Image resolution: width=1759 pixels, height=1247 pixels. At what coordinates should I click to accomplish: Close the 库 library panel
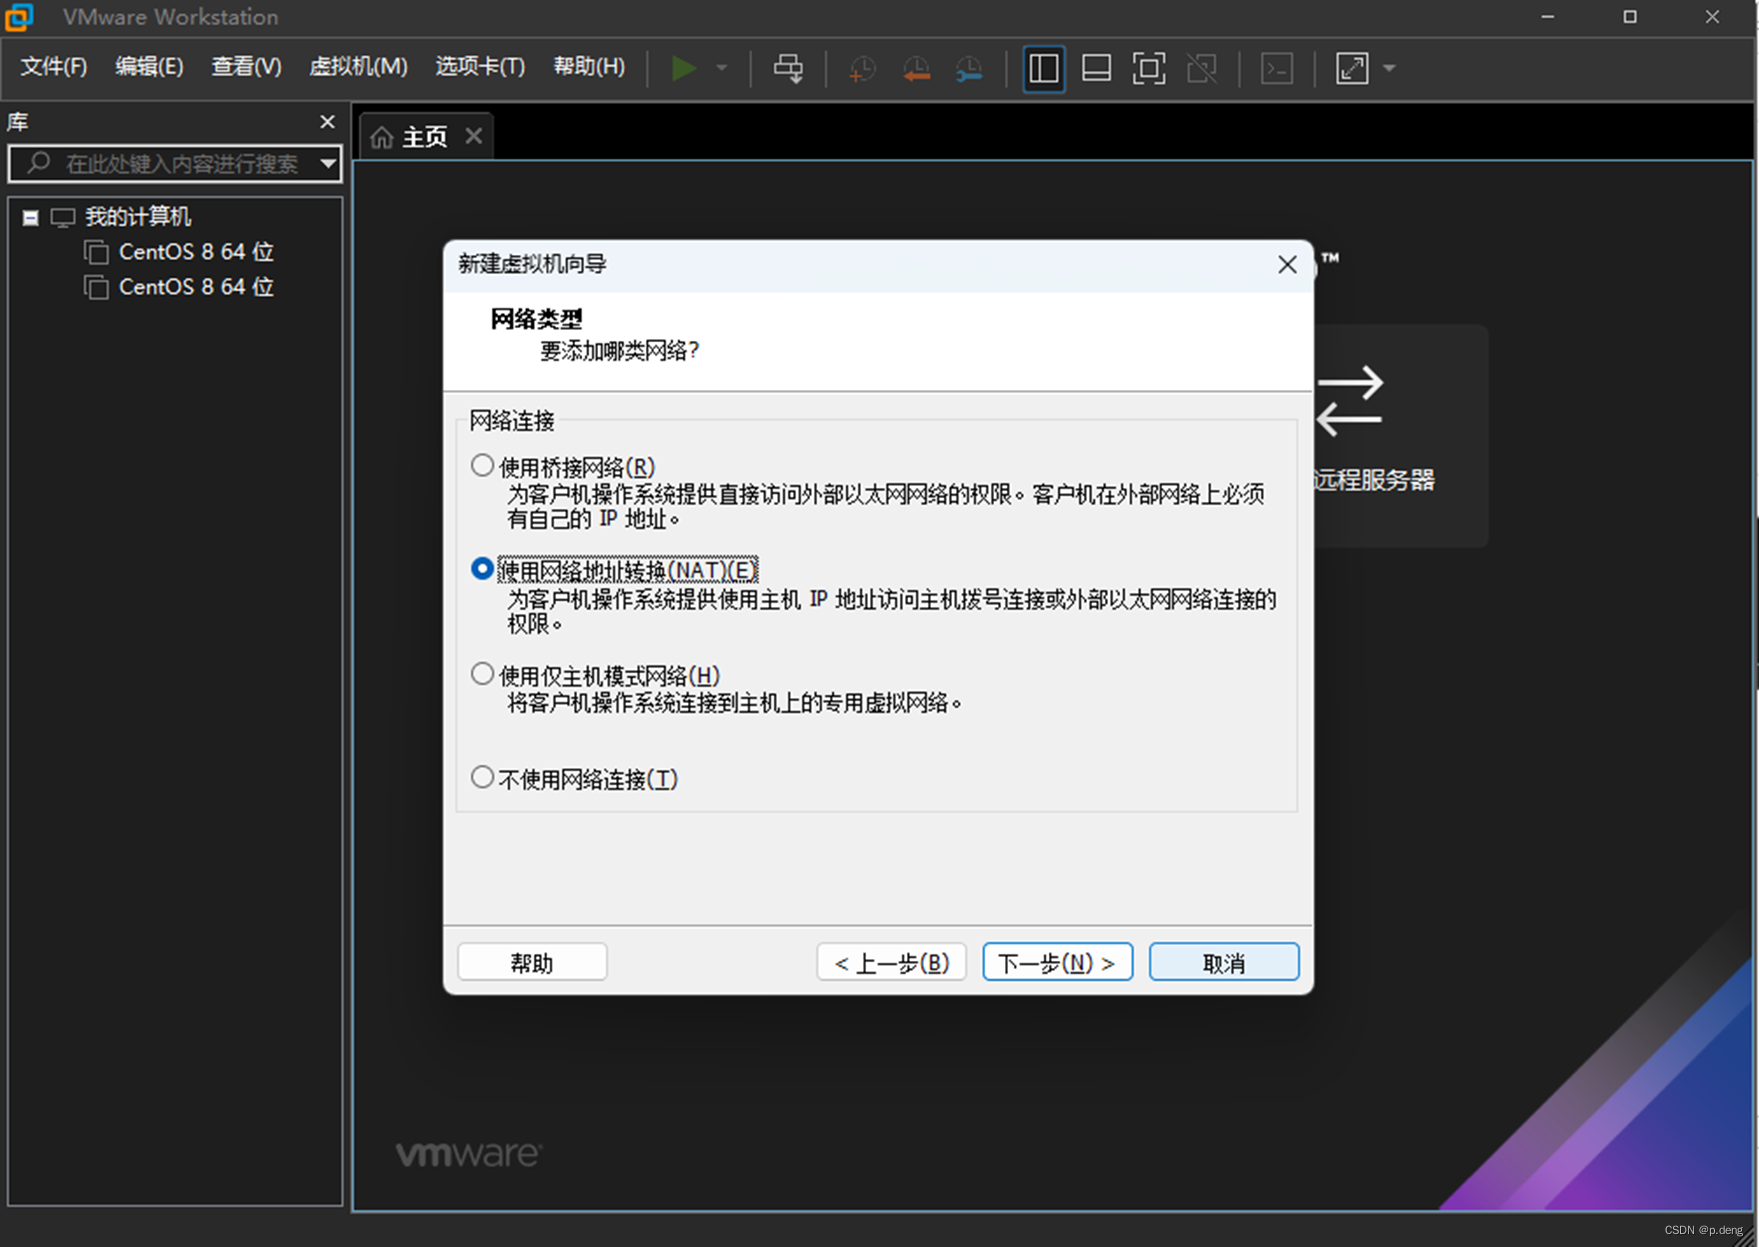[327, 122]
